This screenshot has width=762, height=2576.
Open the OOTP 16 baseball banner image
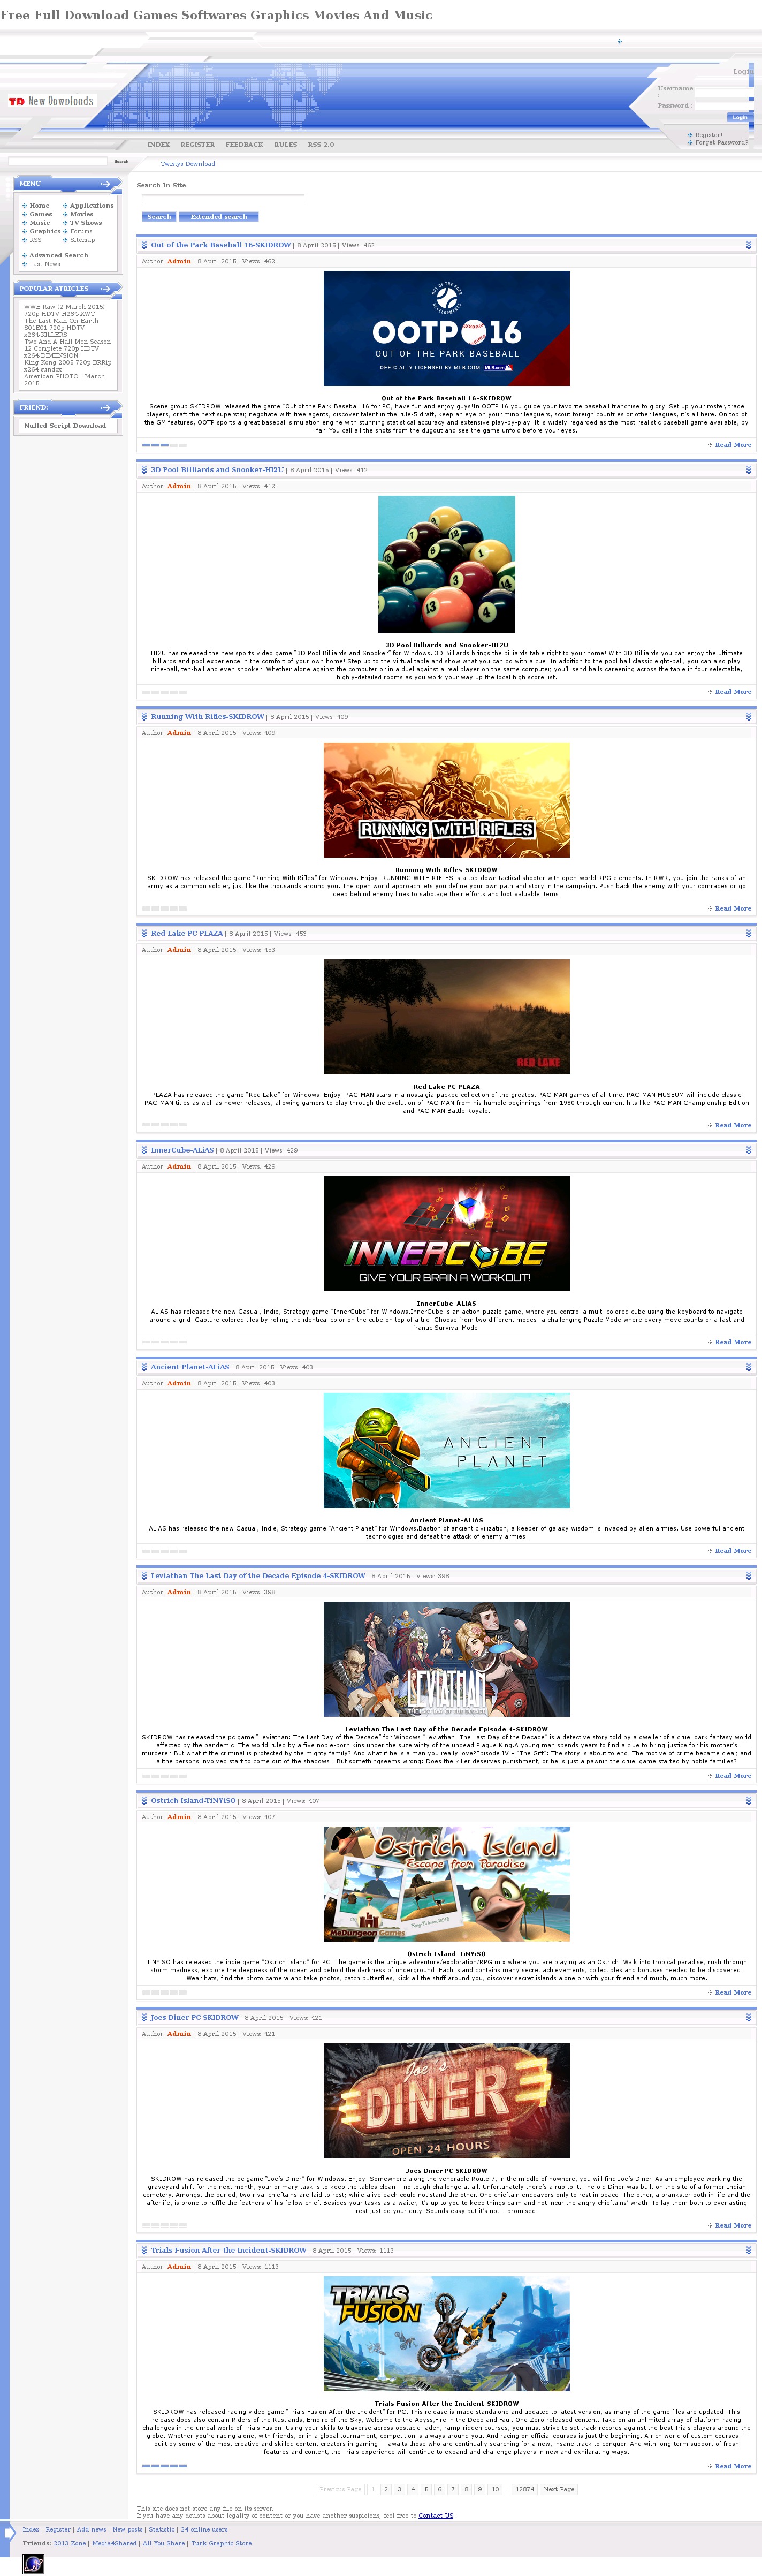(x=446, y=328)
